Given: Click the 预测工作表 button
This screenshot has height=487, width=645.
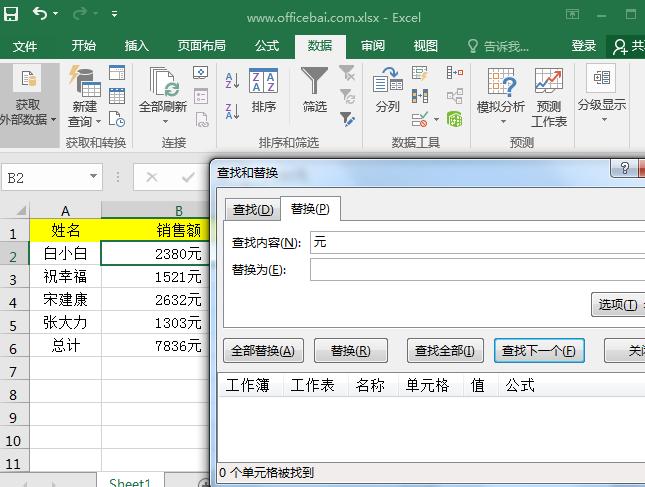Looking at the screenshot, I should (549, 97).
